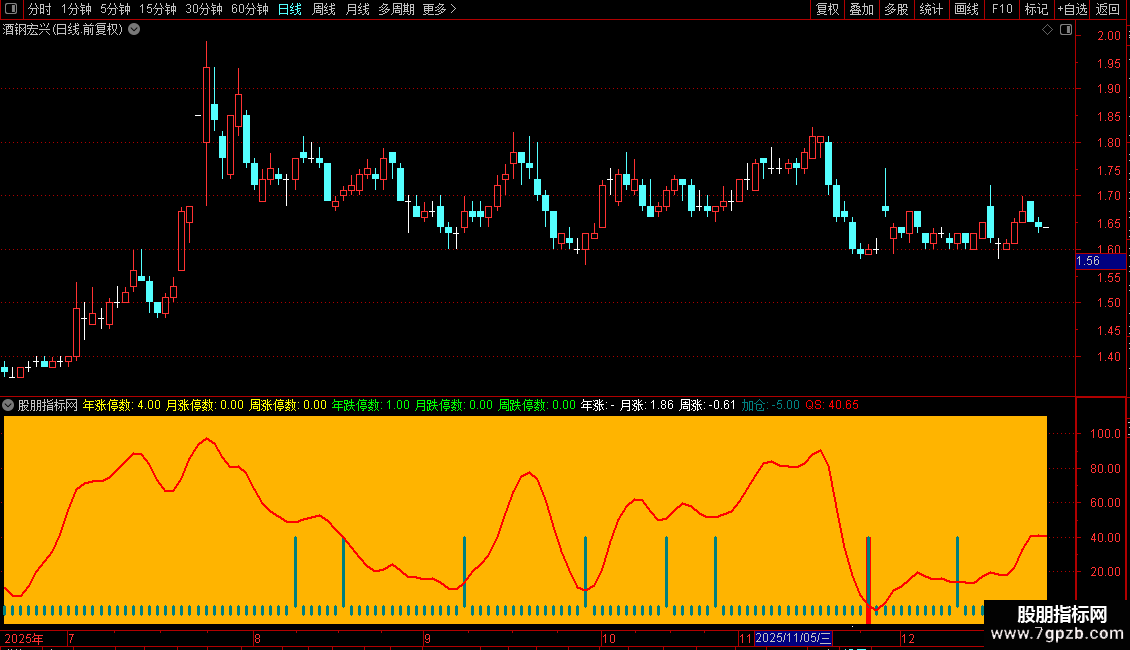
Task: Click the 加仓: -5.00 readout
Action: (770, 405)
